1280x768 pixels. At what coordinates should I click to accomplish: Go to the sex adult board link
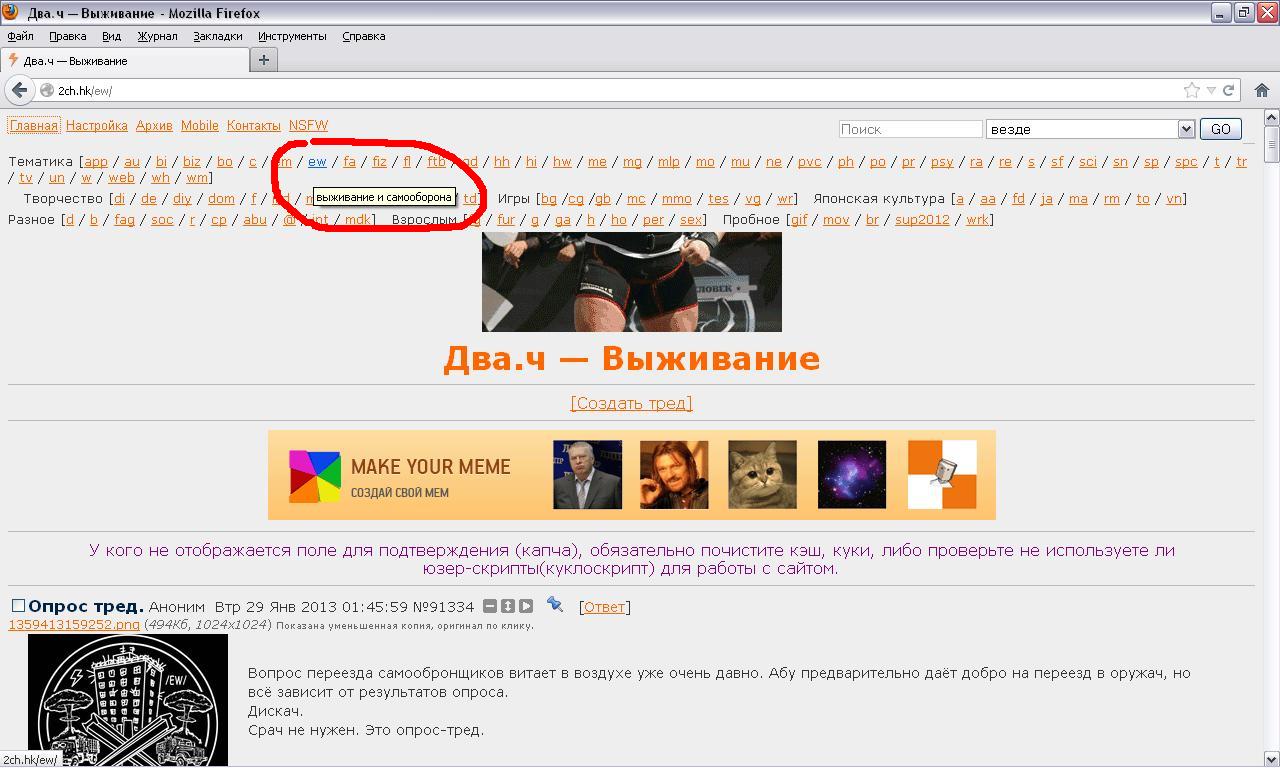pyautogui.click(x=691, y=220)
